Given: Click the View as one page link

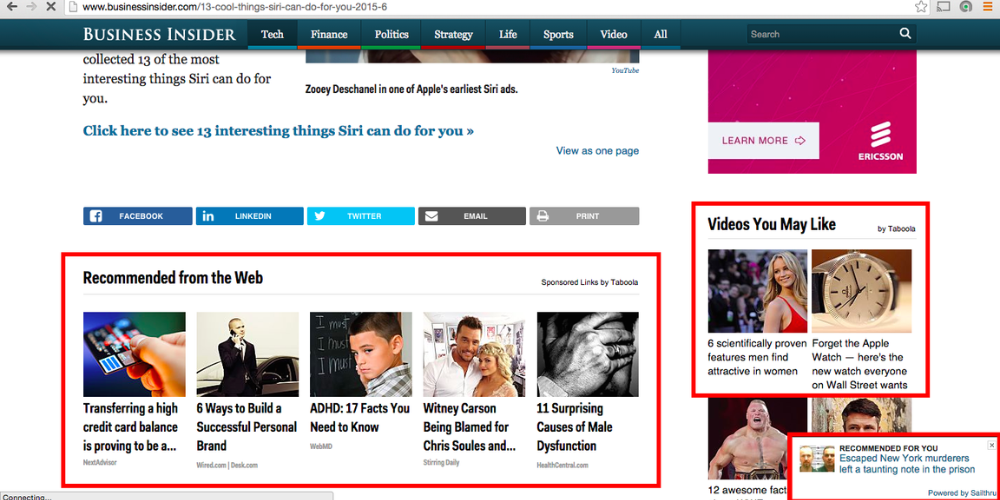Looking at the screenshot, I should coord(598,151).
